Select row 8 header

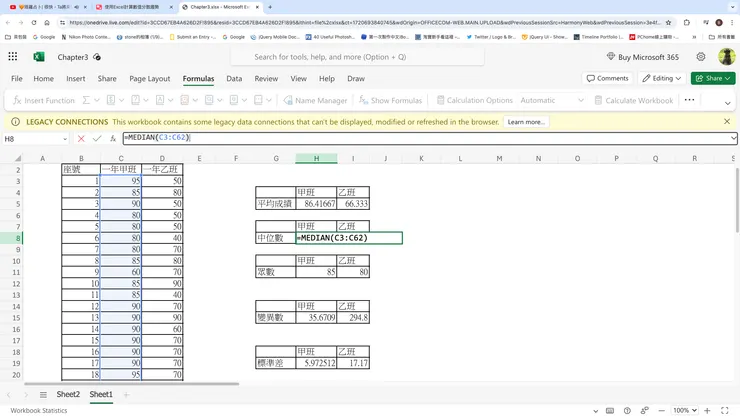click(x=16, y=238)
